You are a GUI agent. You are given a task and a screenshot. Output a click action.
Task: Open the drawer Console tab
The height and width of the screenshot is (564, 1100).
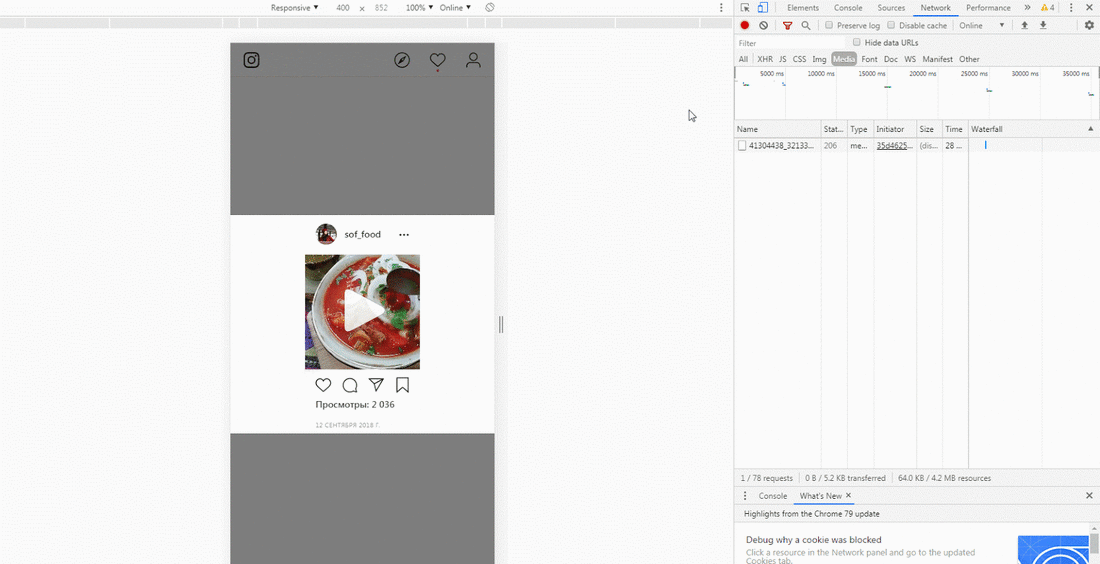pyautogui.click(x=772, y=495)
